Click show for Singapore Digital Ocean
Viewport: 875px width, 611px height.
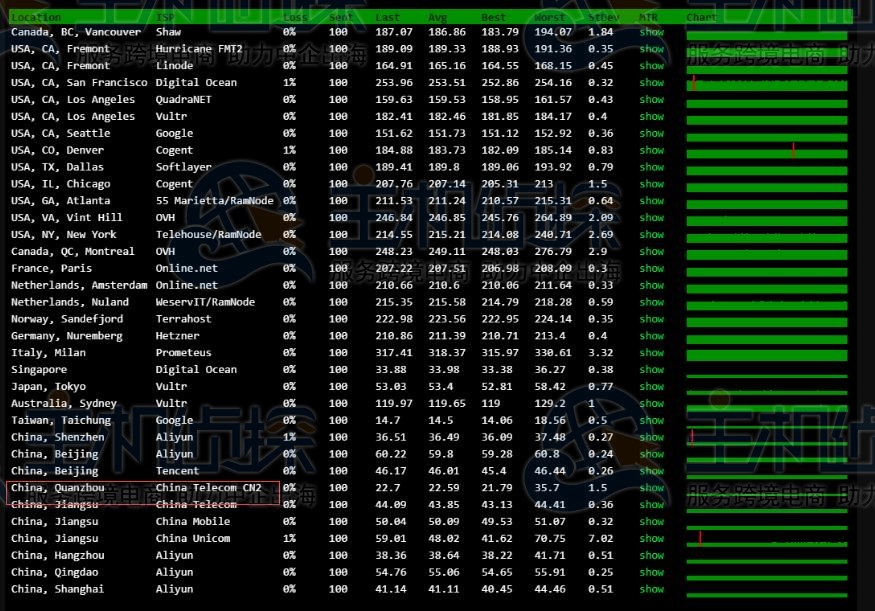tap(651, 369)
